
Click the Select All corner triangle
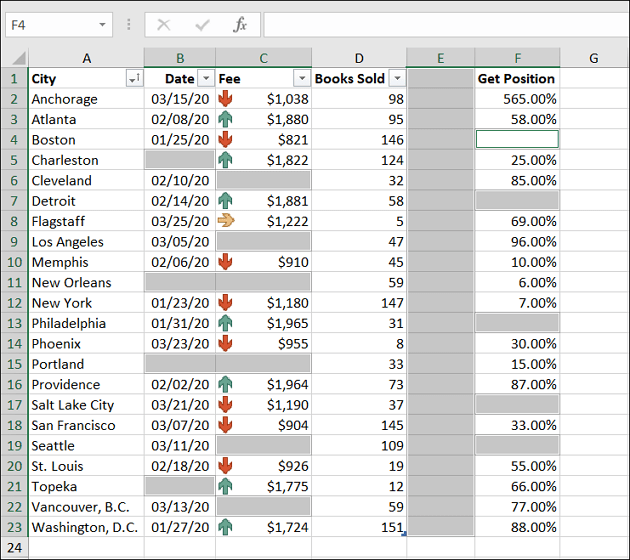tap(18, 58)
